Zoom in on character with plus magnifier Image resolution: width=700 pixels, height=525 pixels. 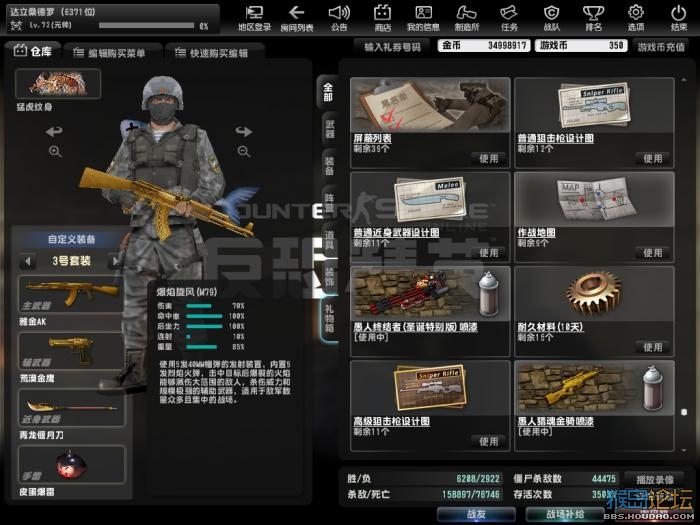[x=55, y=151]
